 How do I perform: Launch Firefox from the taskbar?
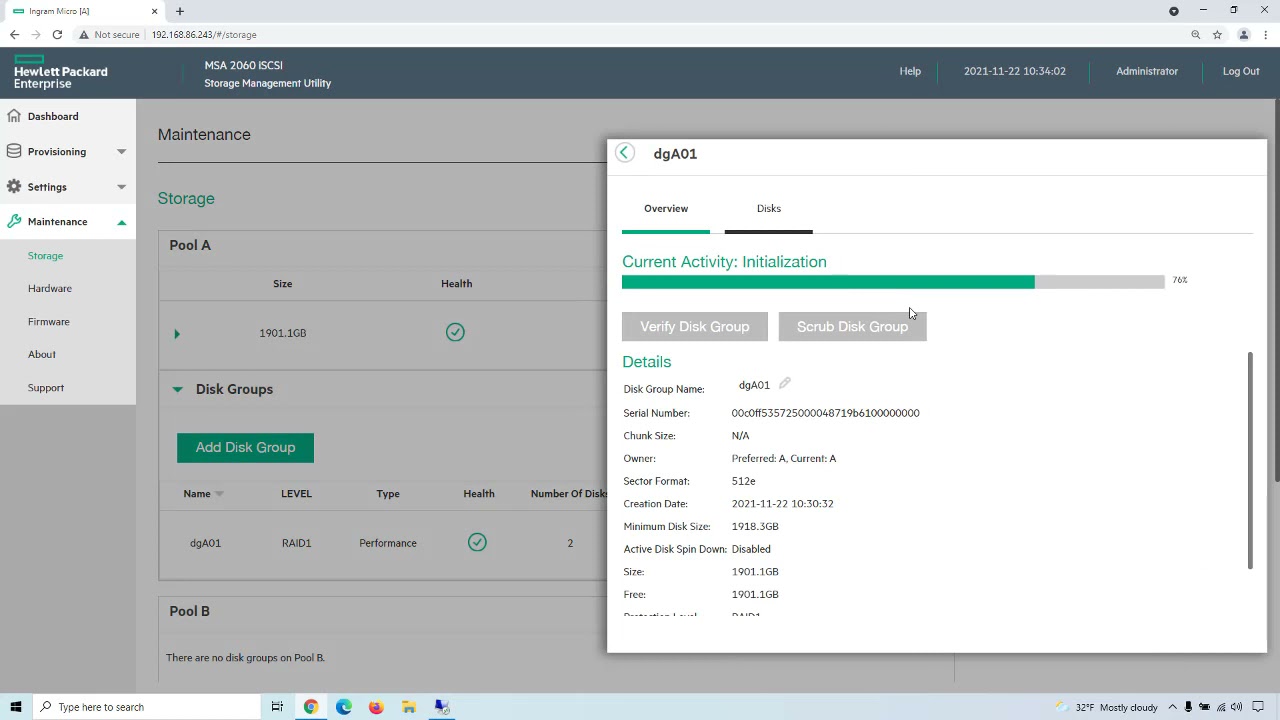(376, 707)
